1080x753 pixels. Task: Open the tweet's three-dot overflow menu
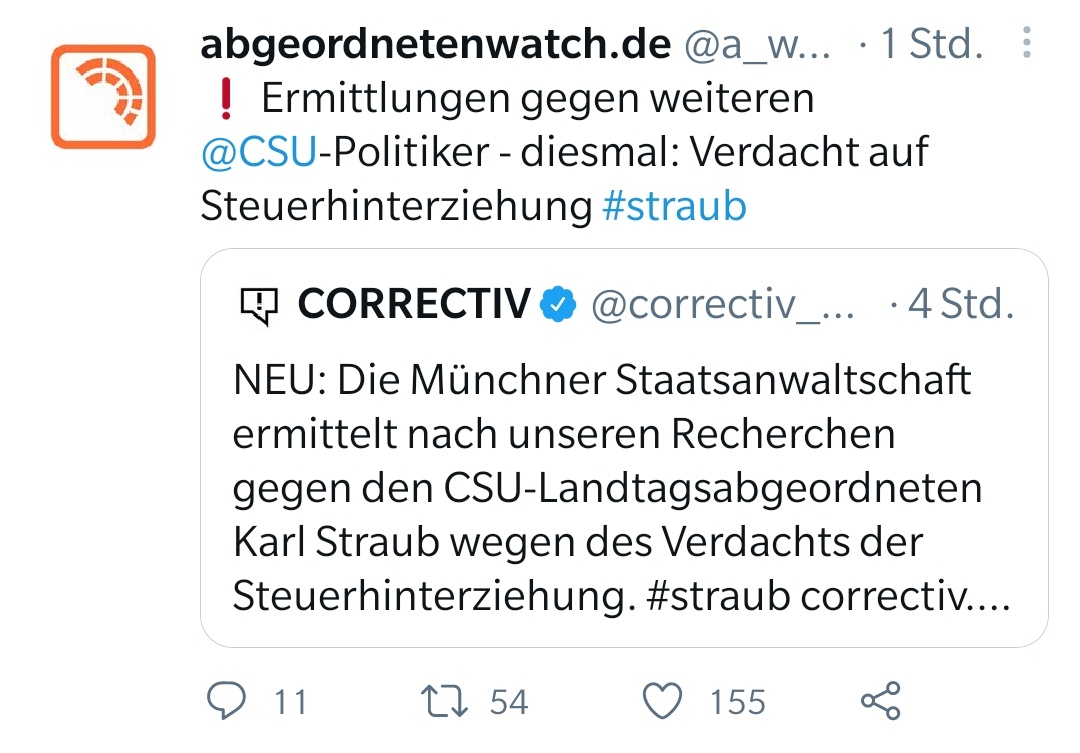1025,44
